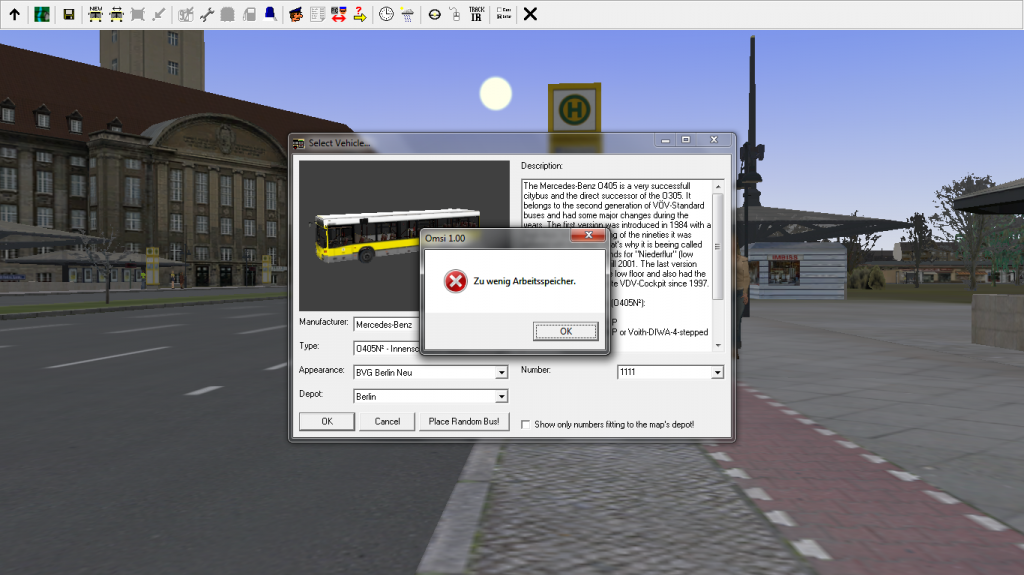Click the greyed bus wash icon
The image size is (1024, 575).
(227, 14)
